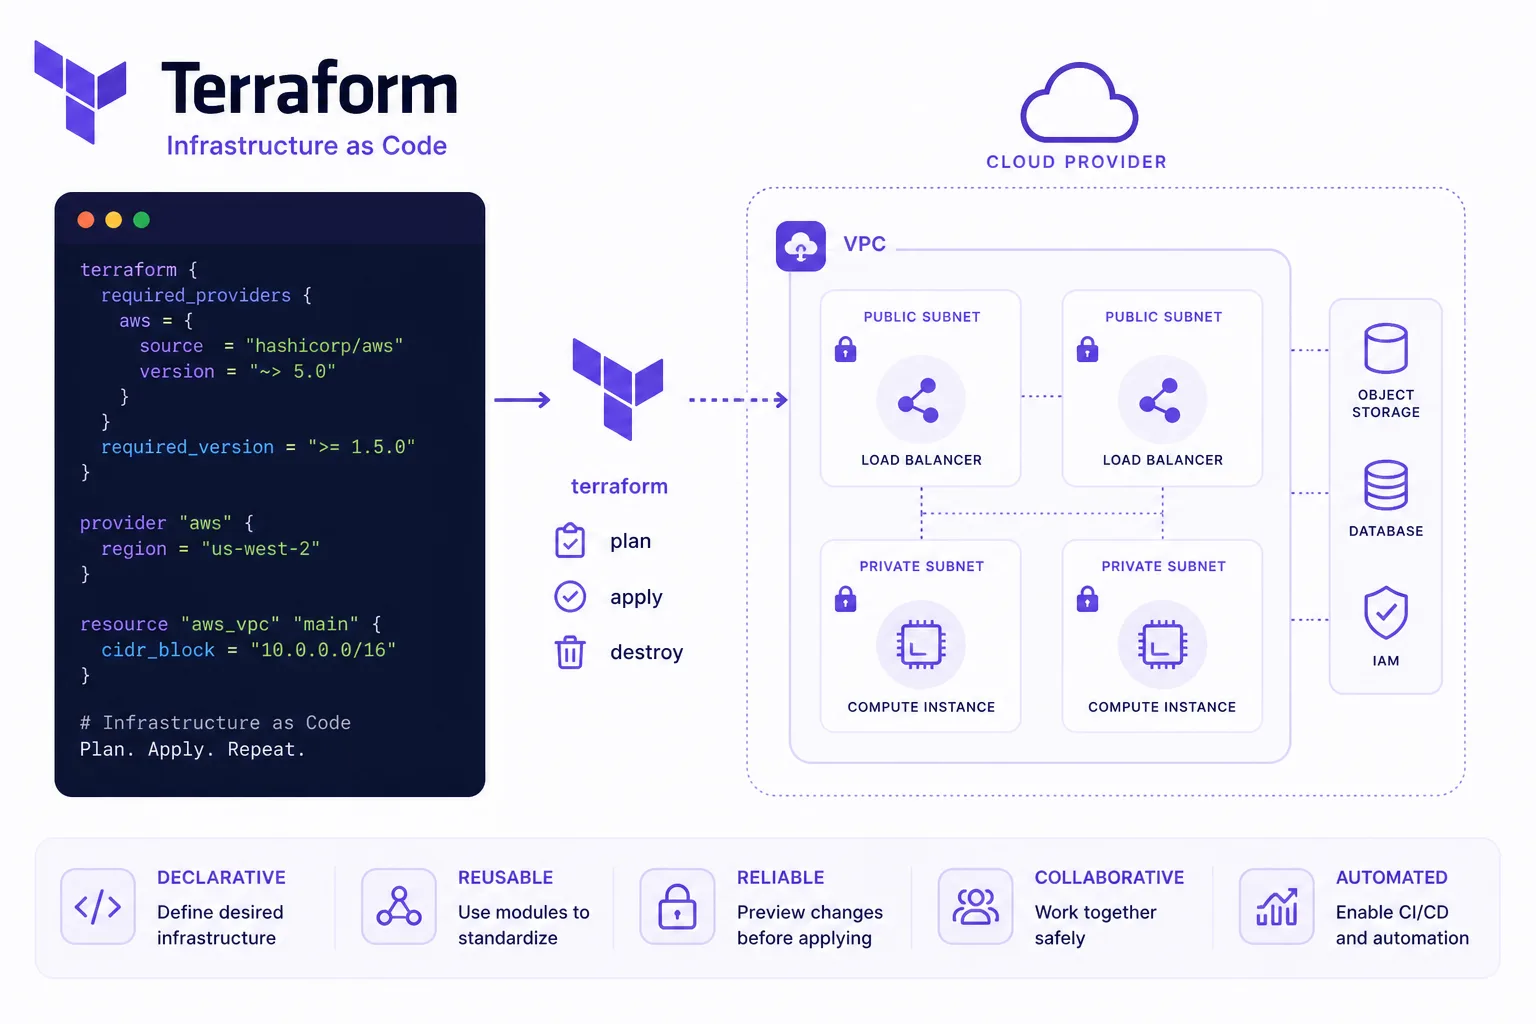Click the database stacked disks icon
1536x1024 pixels.
click(1386, 485)
